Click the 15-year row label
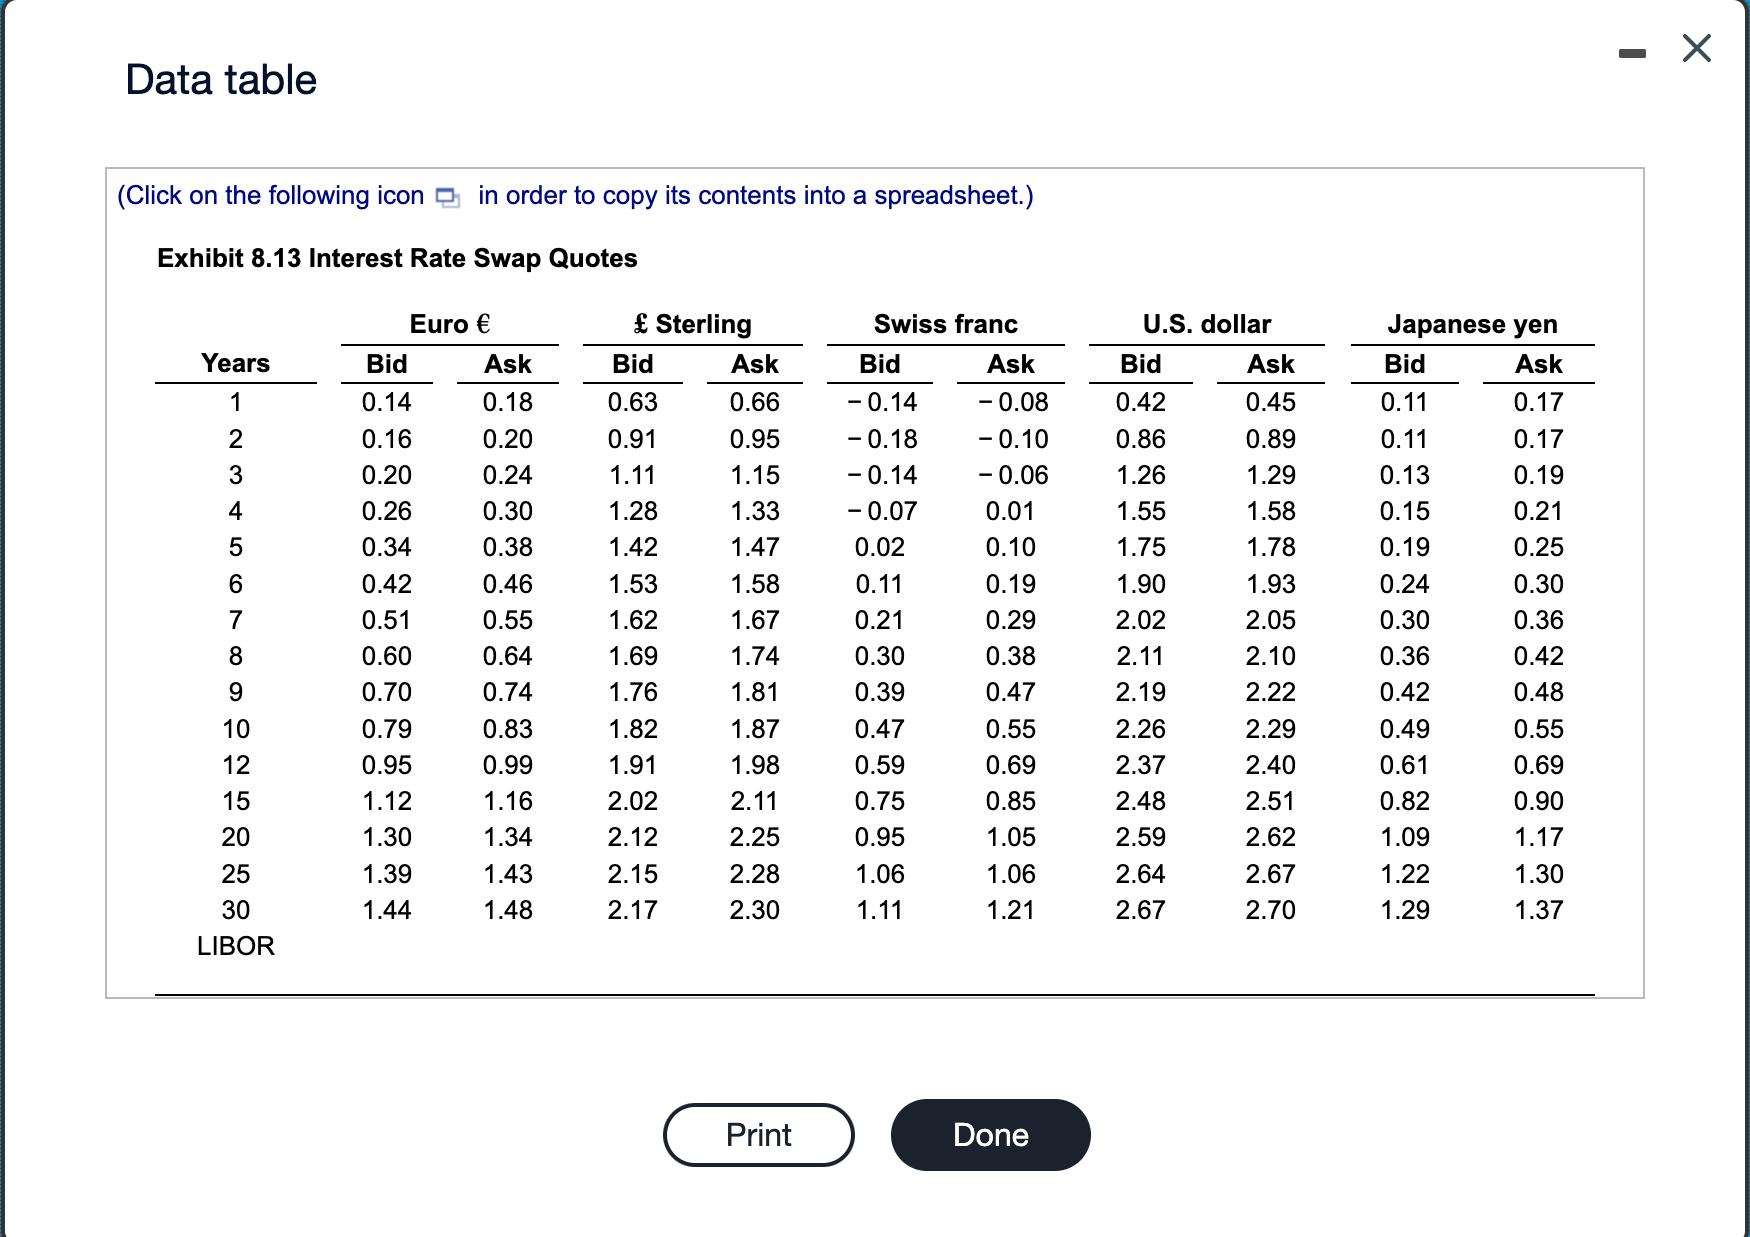This screenshot has height=1237, width=1750. point(235,801)
